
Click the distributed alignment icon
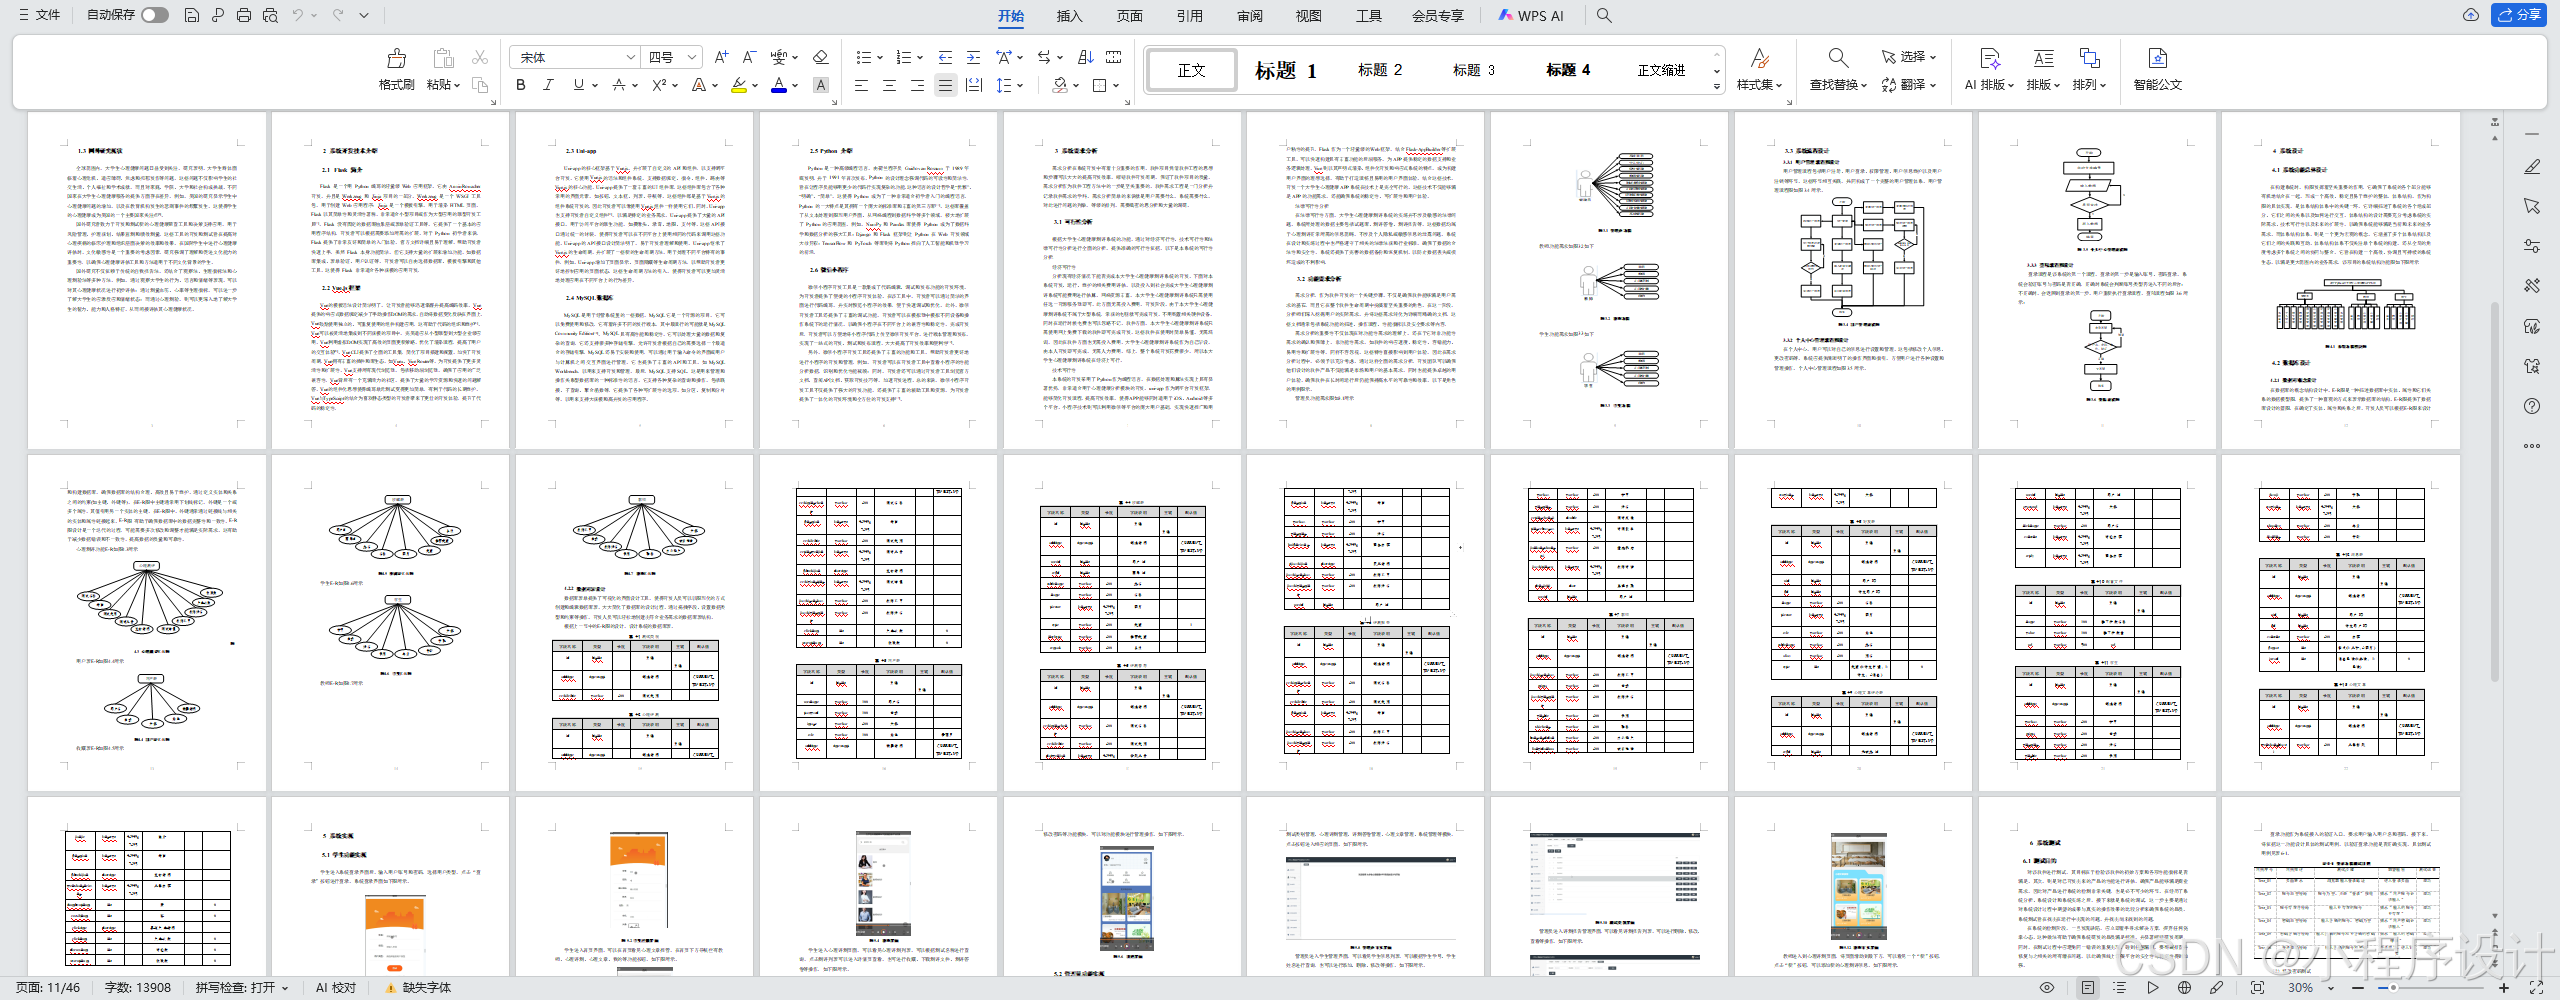[974, 85]
